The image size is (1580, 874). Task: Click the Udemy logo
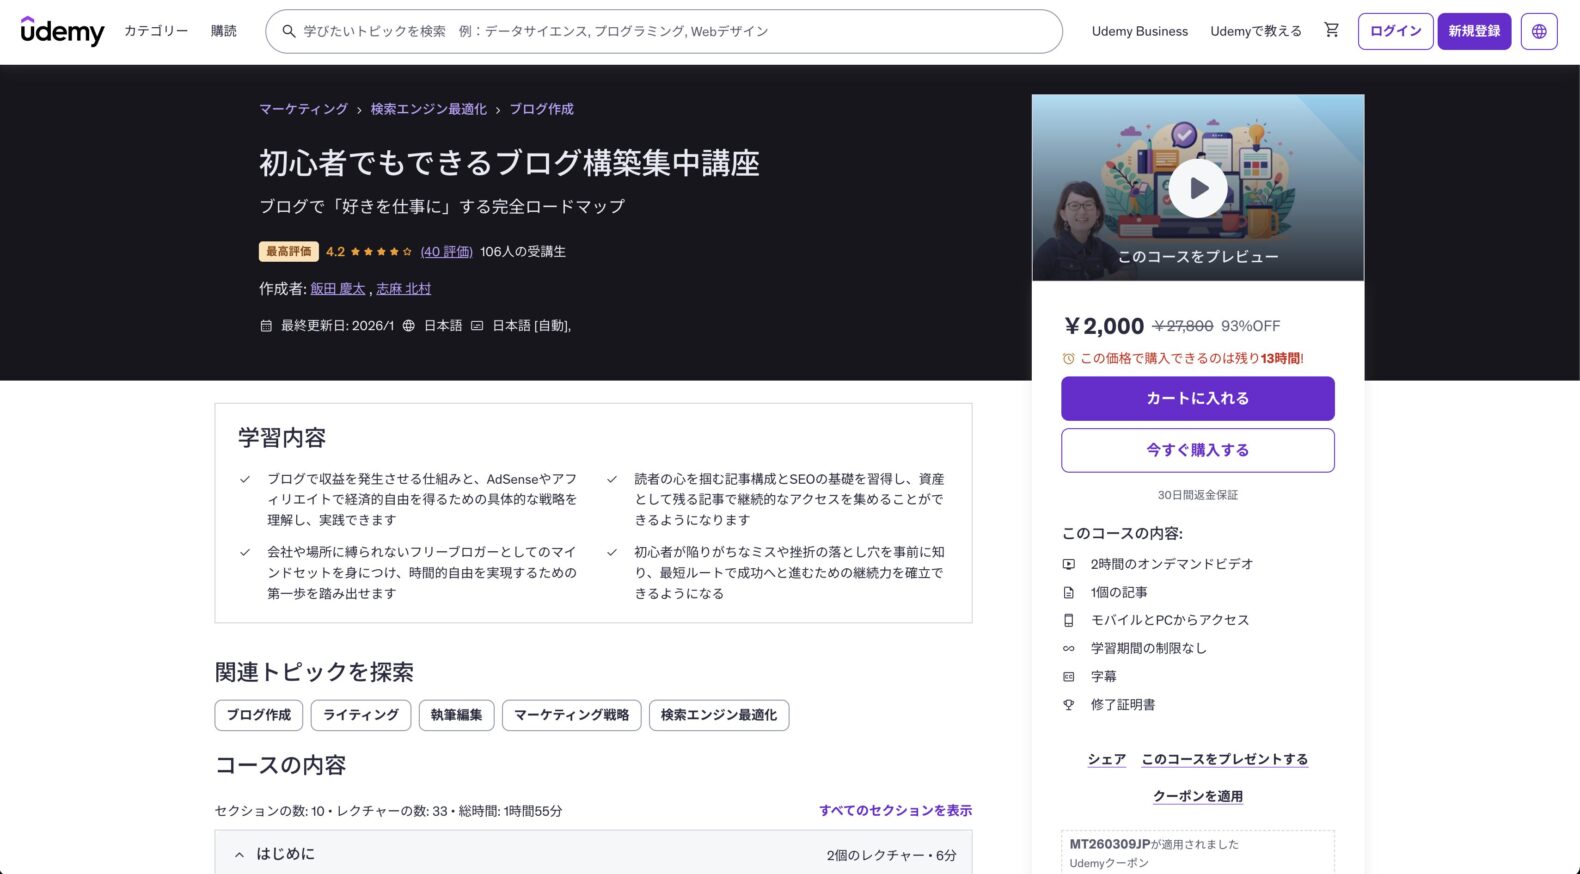click(x=62, y=32)
